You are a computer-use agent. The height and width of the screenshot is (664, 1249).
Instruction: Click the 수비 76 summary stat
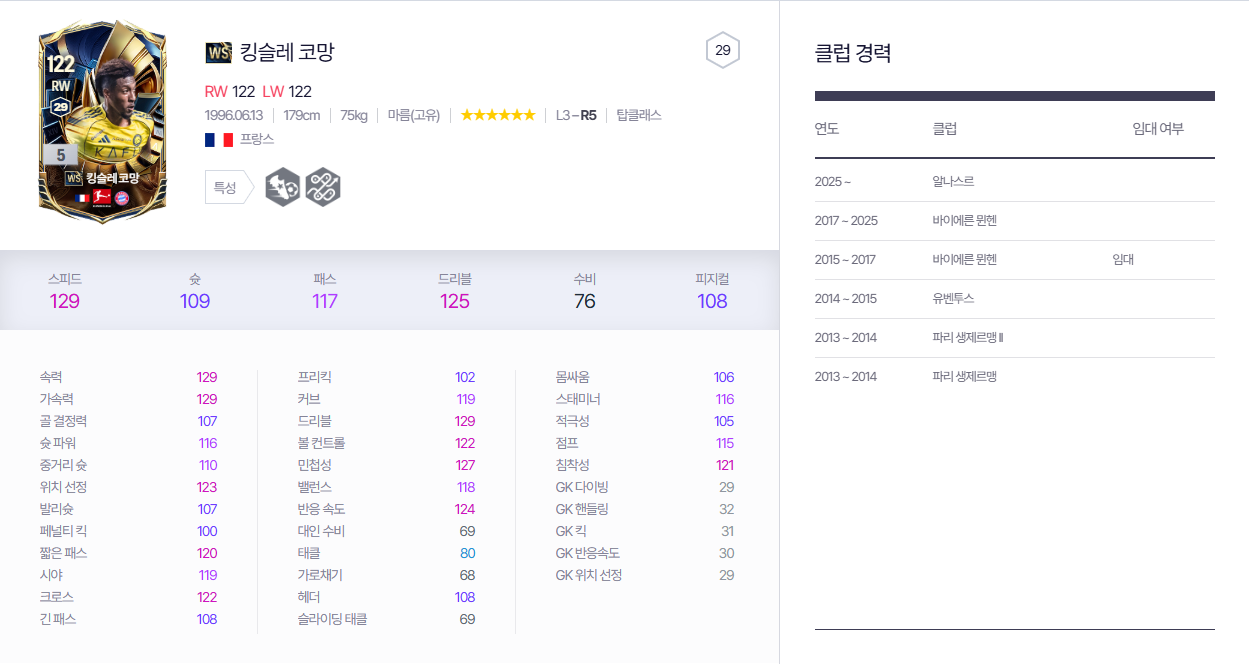coord(585,291)
